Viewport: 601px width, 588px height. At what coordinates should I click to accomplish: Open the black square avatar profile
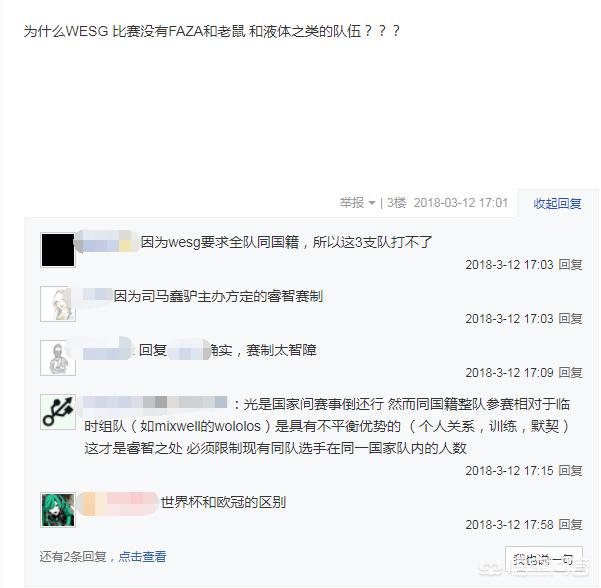coord(58,250)
